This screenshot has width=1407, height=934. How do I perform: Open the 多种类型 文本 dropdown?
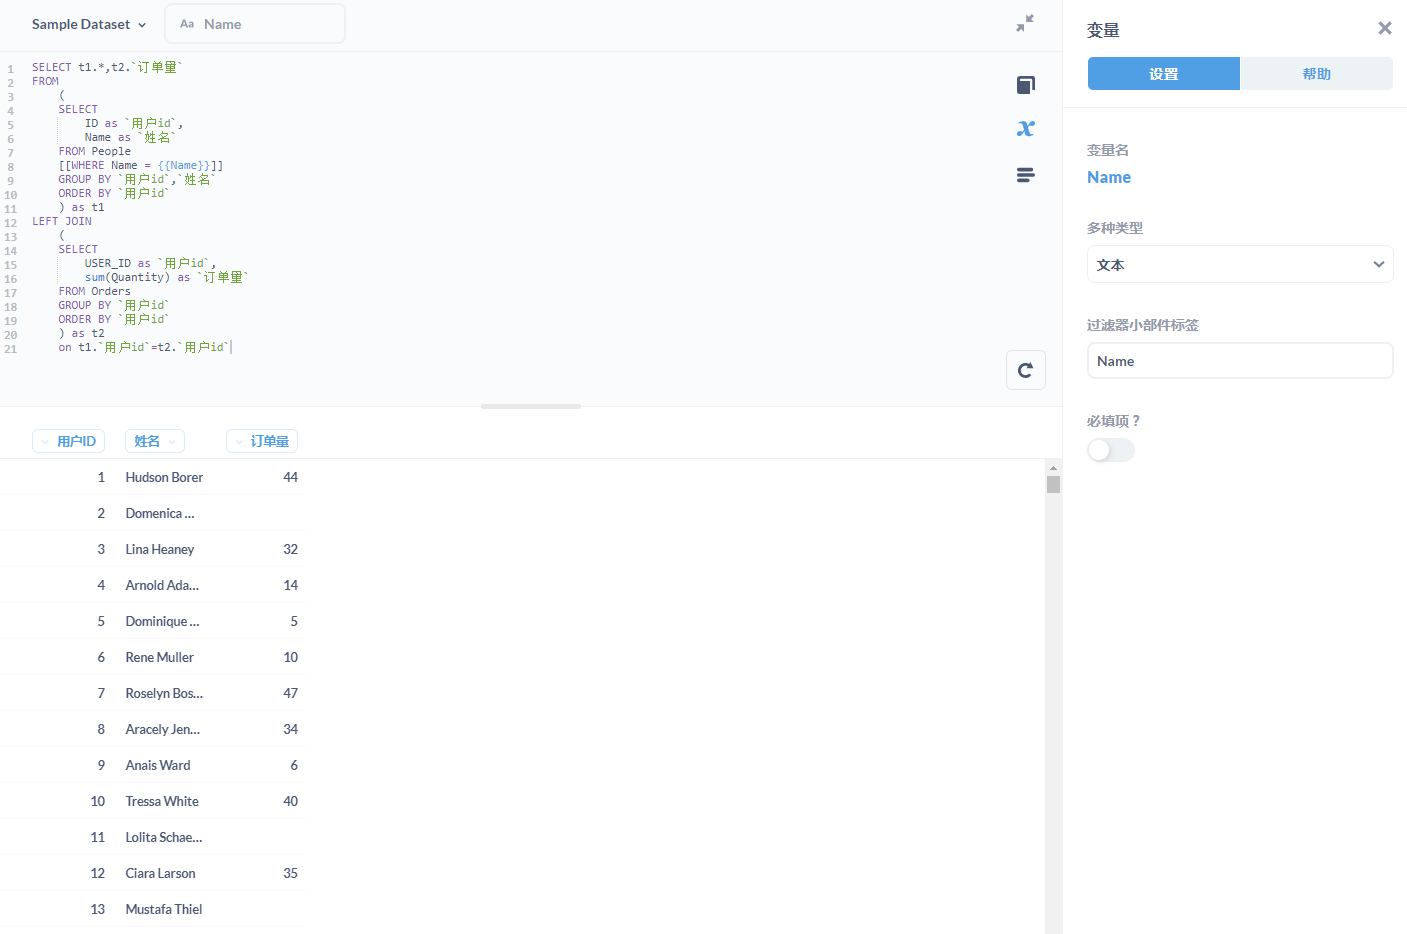tap(1240, 264)
